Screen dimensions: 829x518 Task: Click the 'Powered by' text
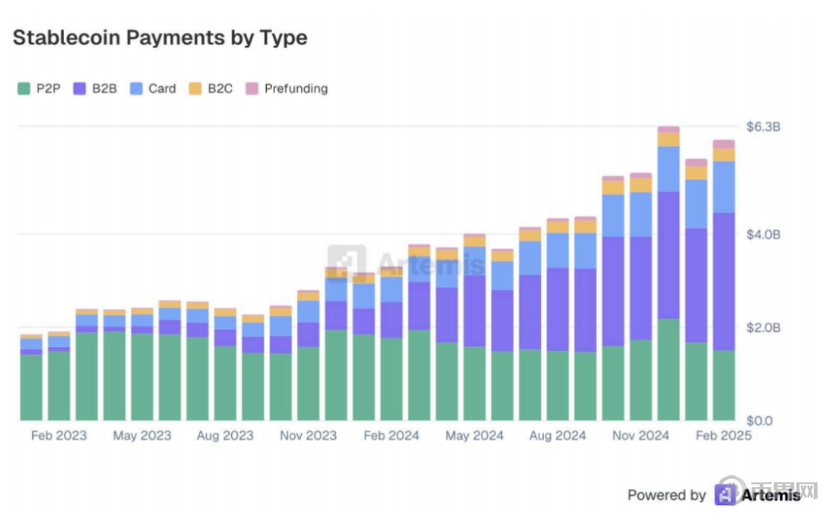(666, 495)
